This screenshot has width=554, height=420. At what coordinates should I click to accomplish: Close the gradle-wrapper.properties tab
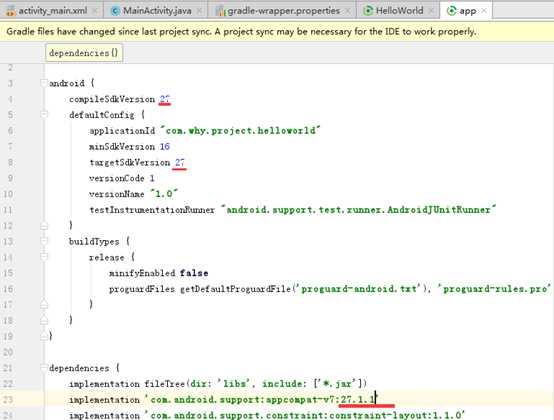348,11
